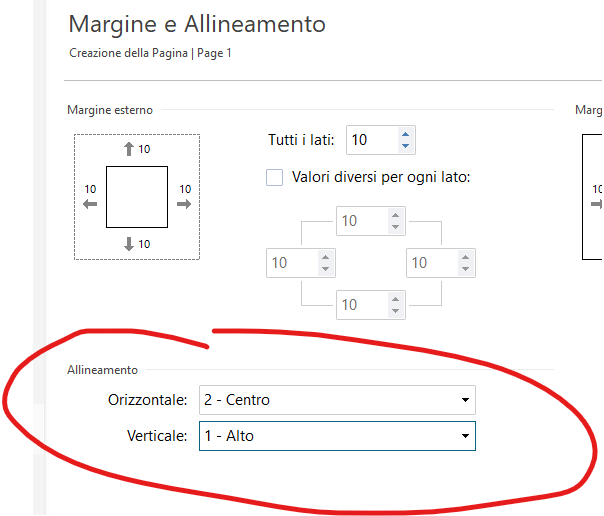604x516 pixels.
Task: Enable 'Valori diversi per ogni lato' checkbox
Action: 274,178
